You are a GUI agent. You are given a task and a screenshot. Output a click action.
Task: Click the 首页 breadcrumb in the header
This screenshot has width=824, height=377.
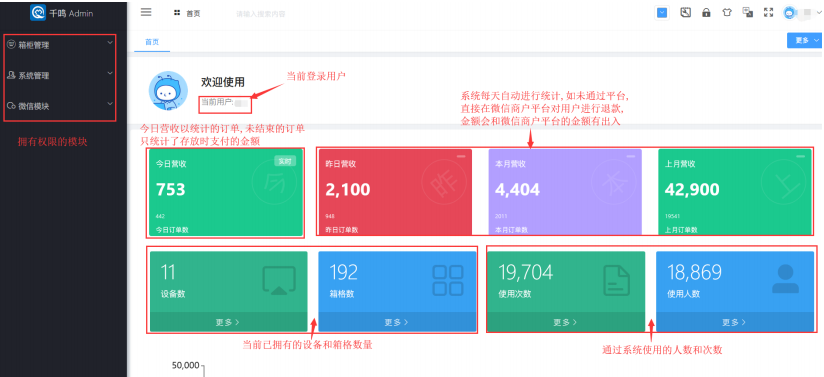click(x=193, y=14)
